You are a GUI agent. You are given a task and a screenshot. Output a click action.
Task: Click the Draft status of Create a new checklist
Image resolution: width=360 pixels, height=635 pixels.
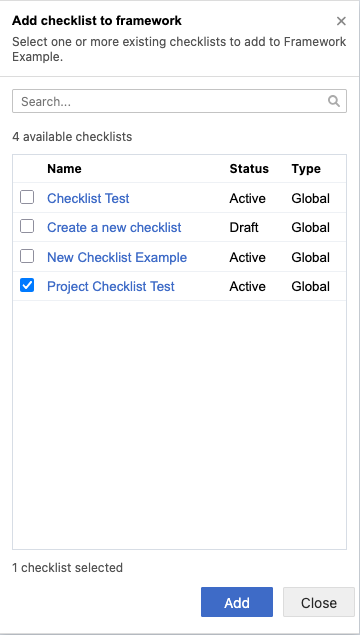[x=244, y=227]
